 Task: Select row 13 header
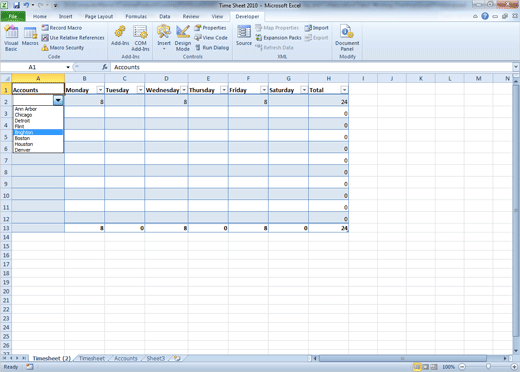tap(6, 228)
